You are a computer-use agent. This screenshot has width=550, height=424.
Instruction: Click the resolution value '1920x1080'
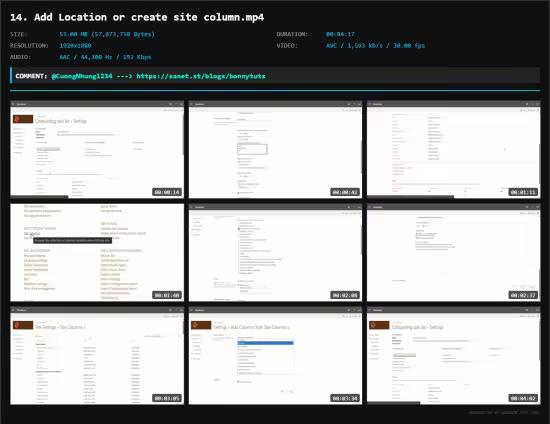(x=75, y=46)
